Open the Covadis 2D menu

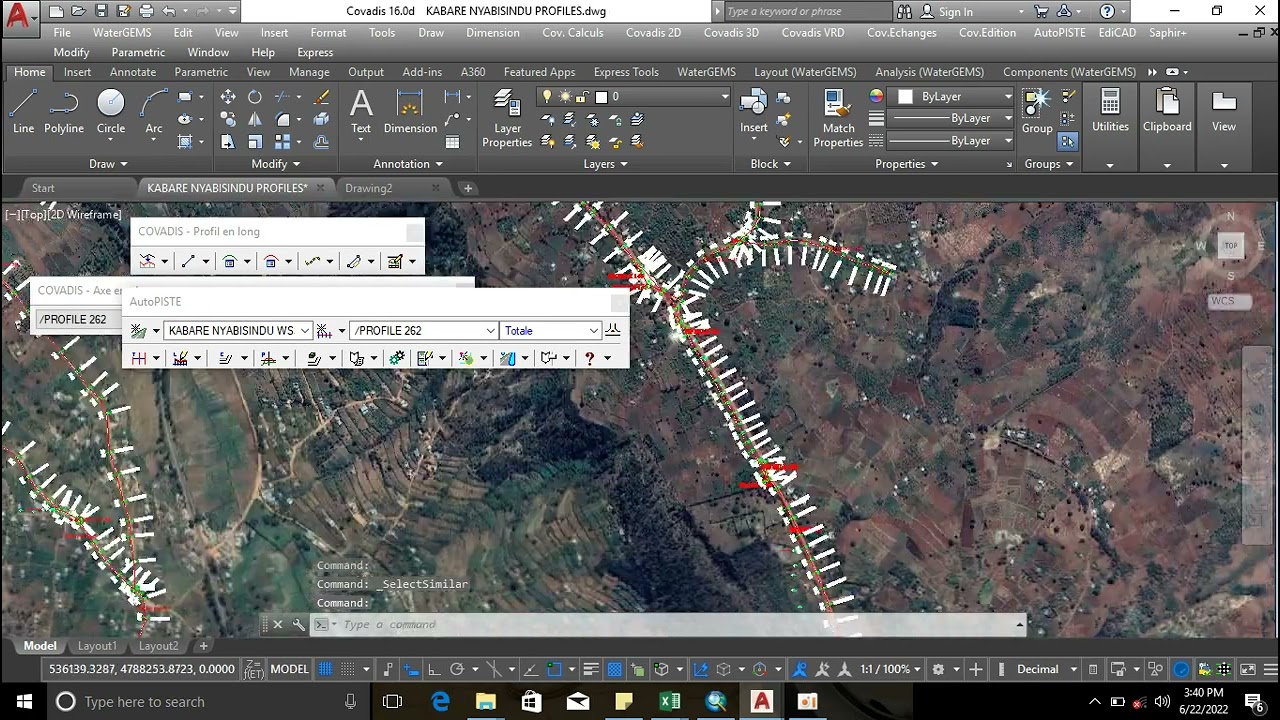[653, 33]
